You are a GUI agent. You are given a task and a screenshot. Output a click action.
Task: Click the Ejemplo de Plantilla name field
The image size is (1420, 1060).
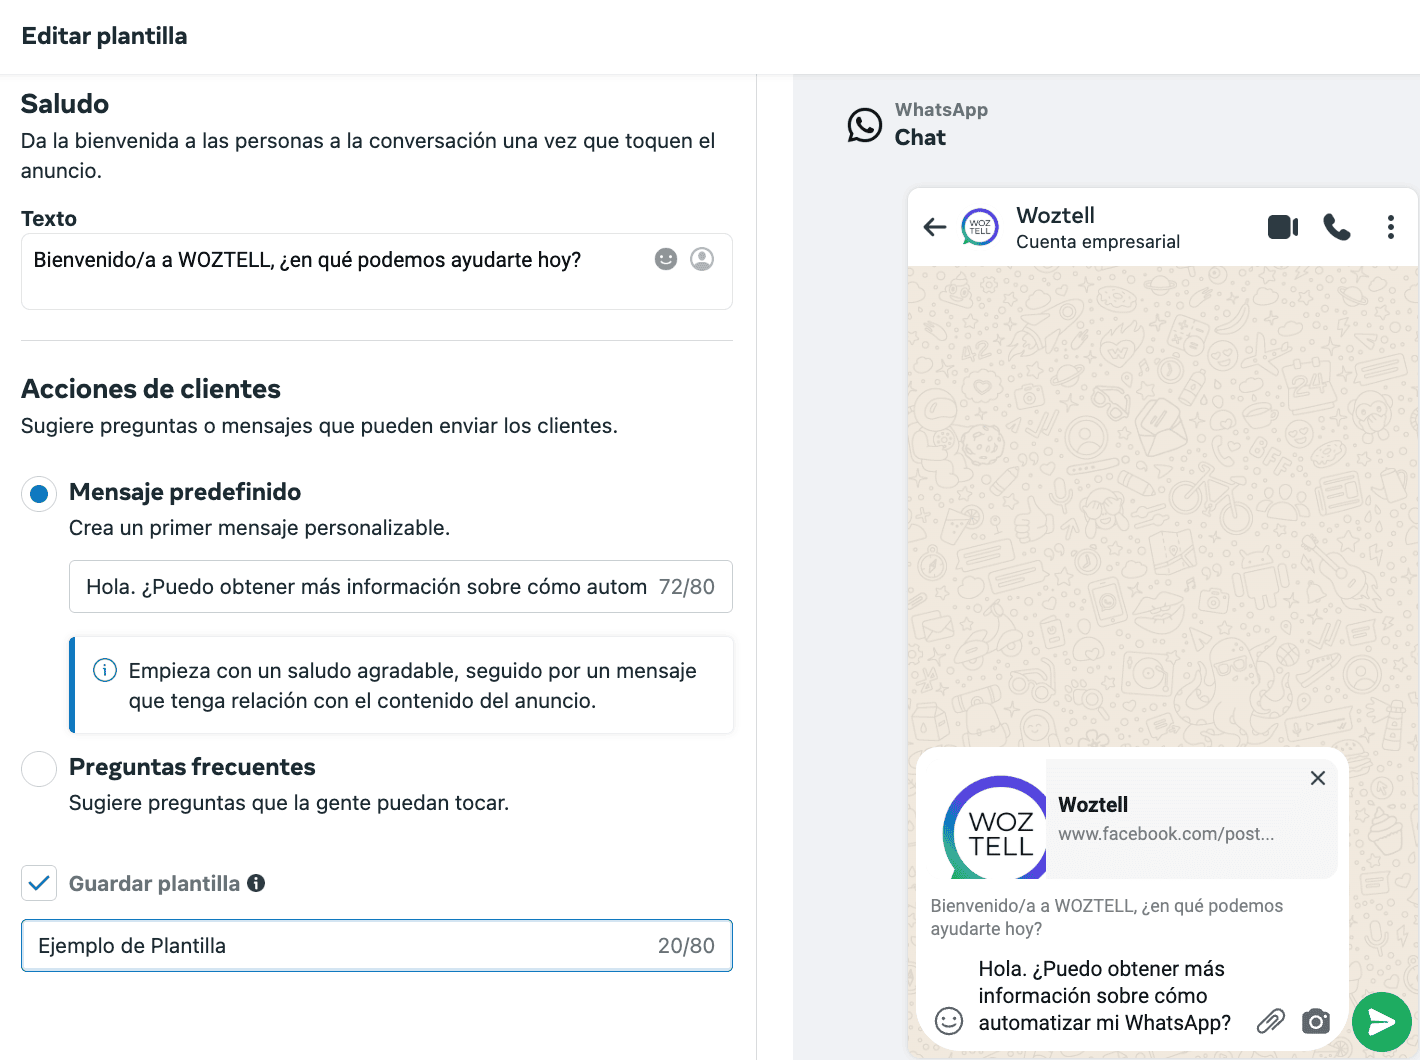[377, 945]
